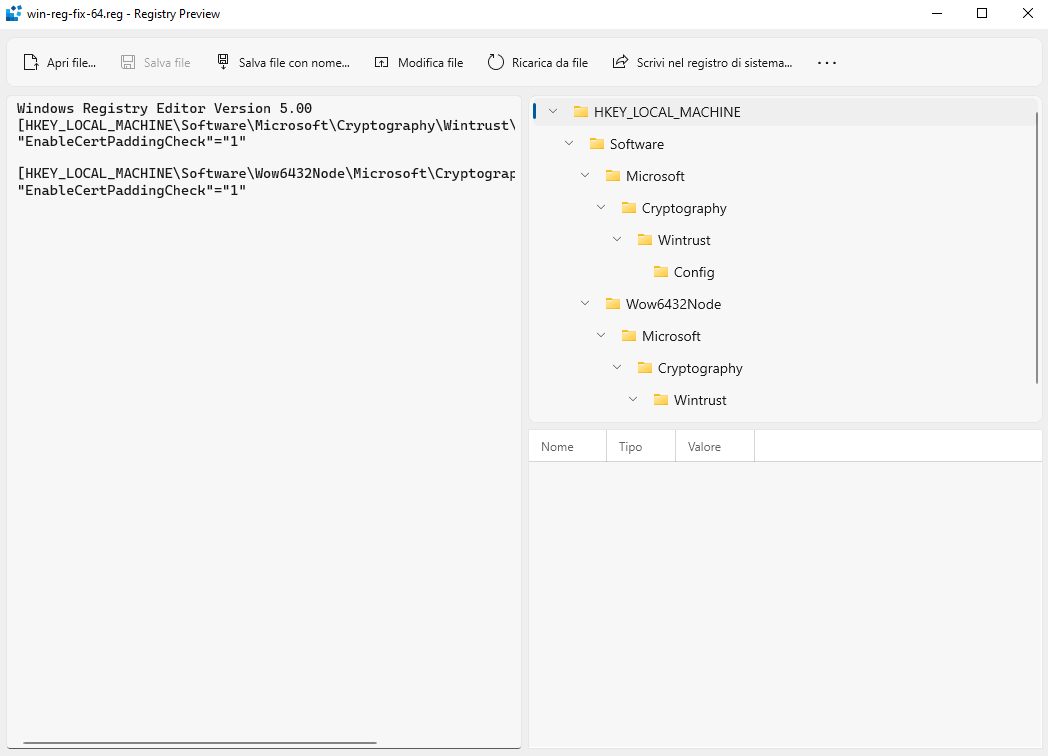Collapse the Wow6432Node chevron
This screenshot has height=756, width=1048.
[x=585, y=304]
